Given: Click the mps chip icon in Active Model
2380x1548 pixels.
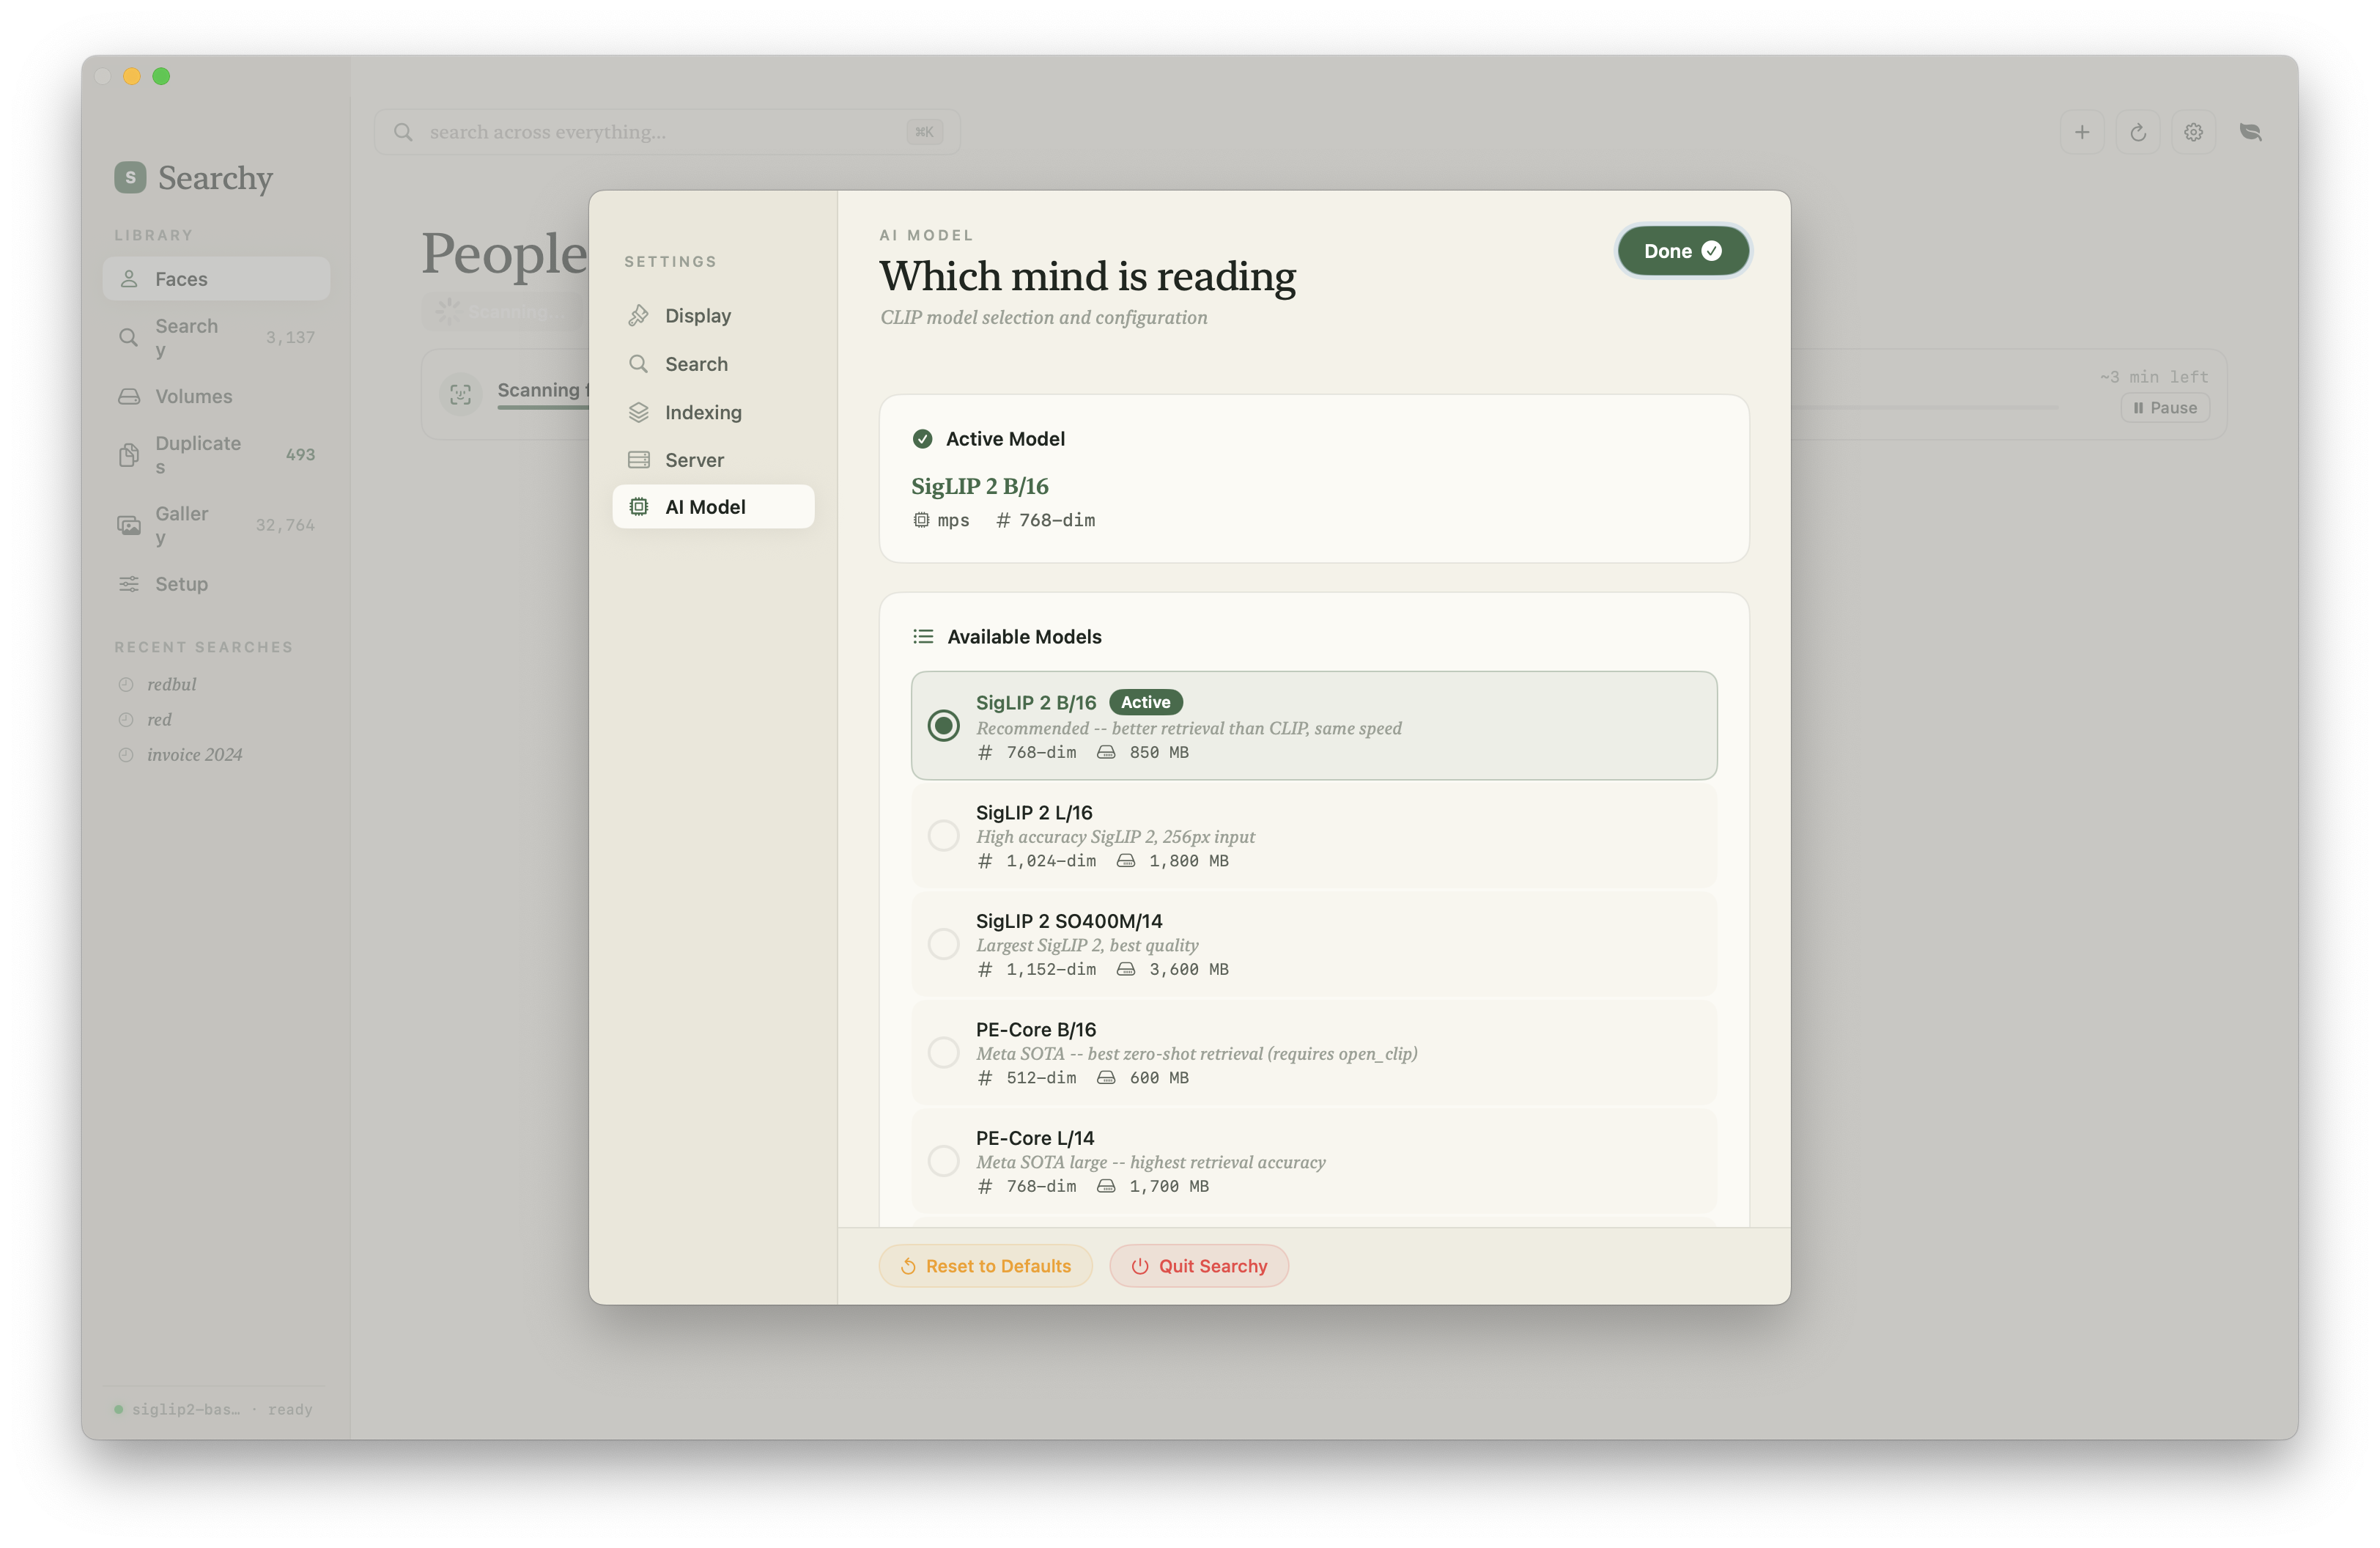Looking at the screenshot, I should 921,520.
